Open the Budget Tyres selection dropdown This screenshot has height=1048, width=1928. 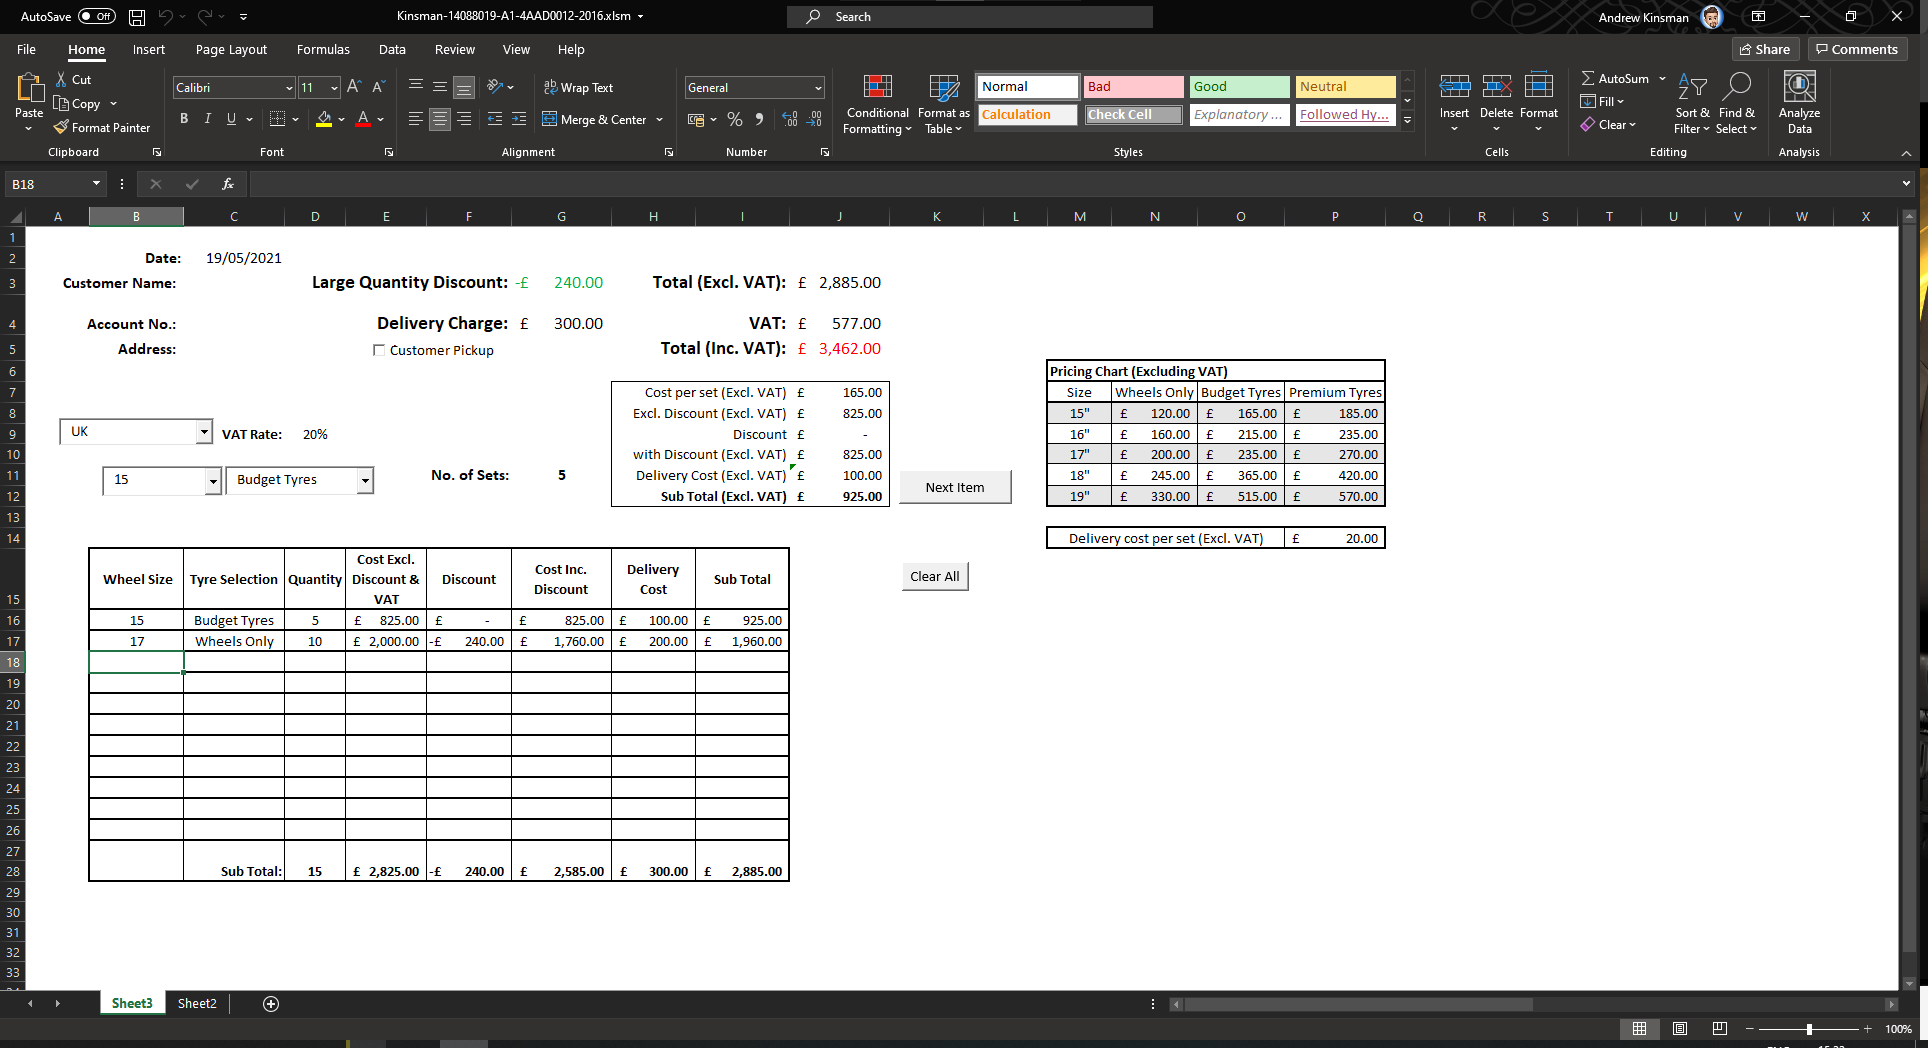364,480
